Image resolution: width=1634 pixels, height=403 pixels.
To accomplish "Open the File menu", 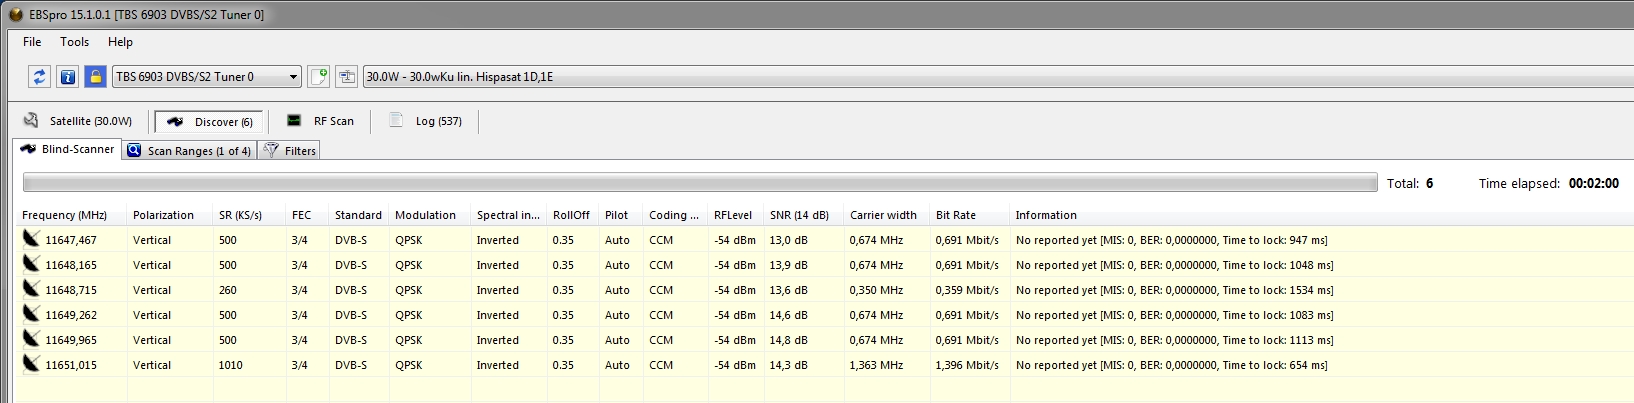I will coord(32,42).
